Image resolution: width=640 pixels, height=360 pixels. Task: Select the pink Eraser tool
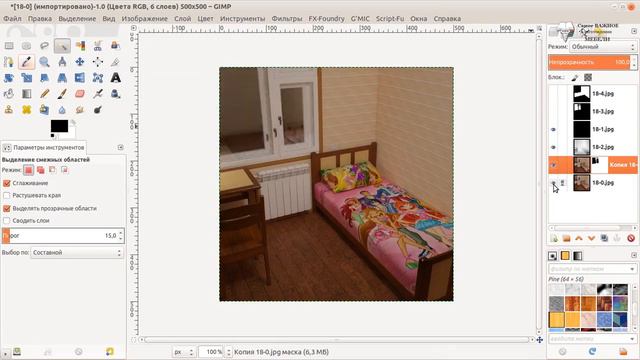80,94
